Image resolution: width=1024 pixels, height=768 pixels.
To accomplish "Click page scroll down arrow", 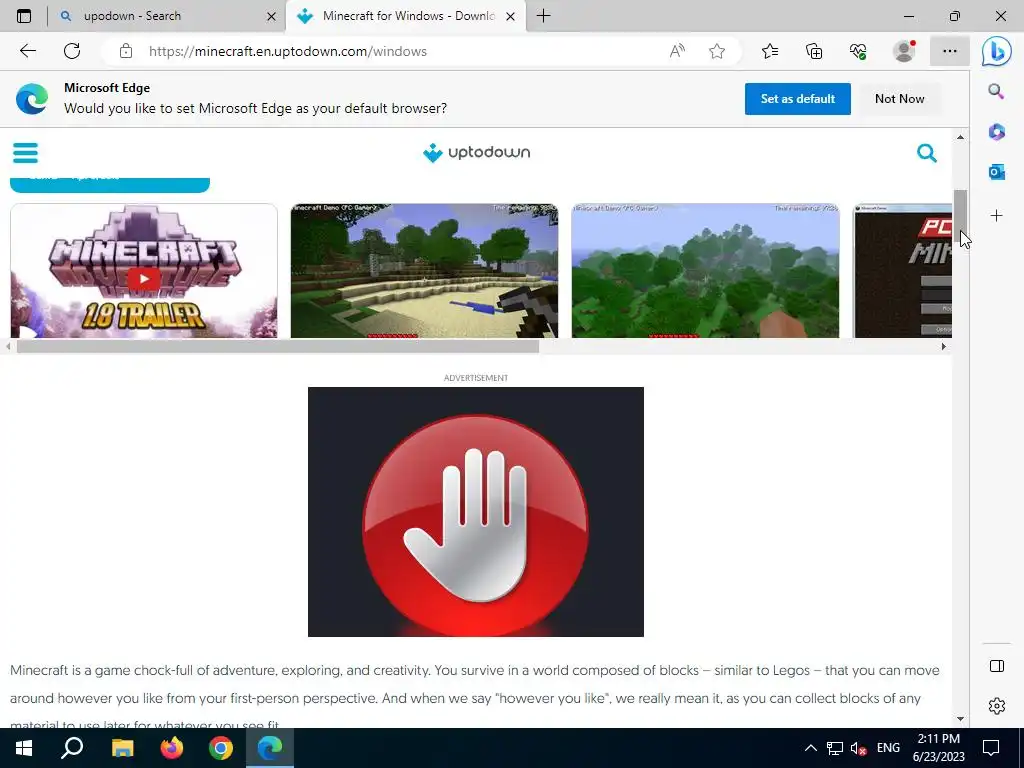I will [x=960, y=719].
